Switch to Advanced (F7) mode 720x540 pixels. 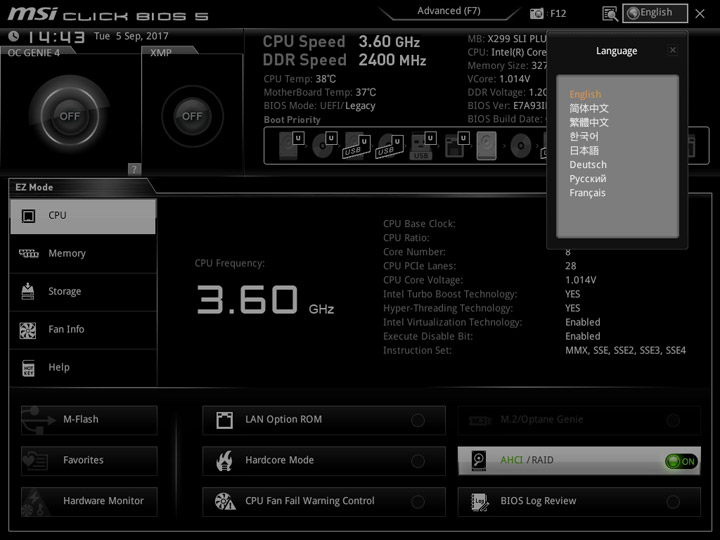click(x=449, y=11)
